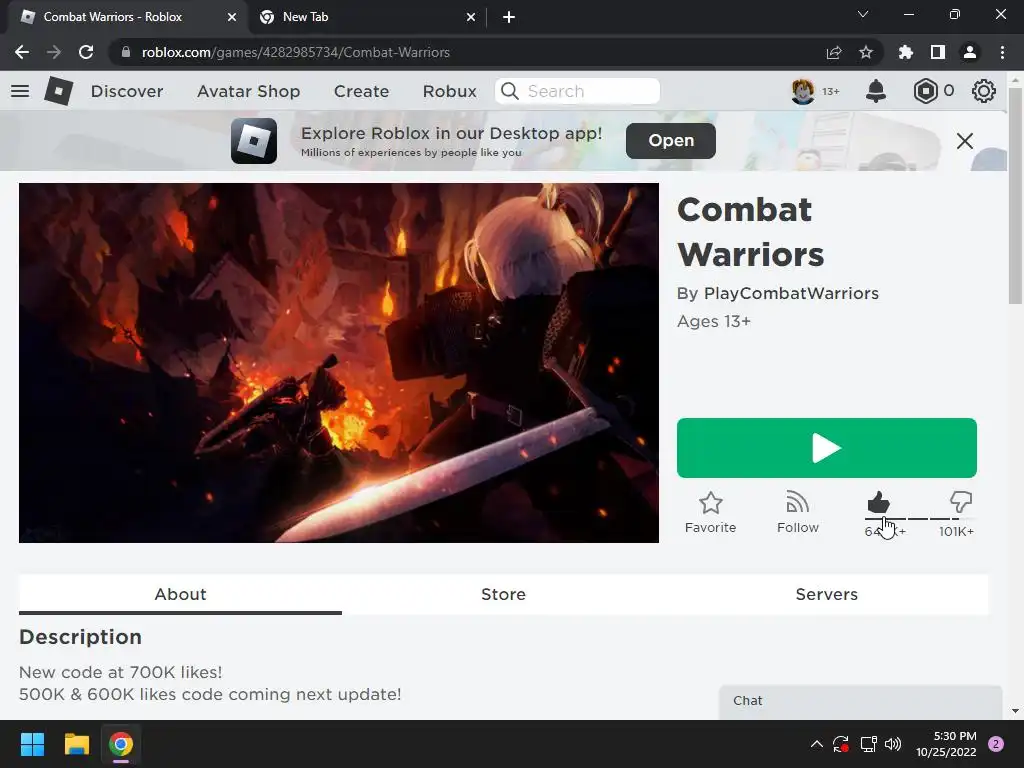Viewport: 1024px width, 768px height.
Task: Bookmark this page with the star
Action: [866, 52]
